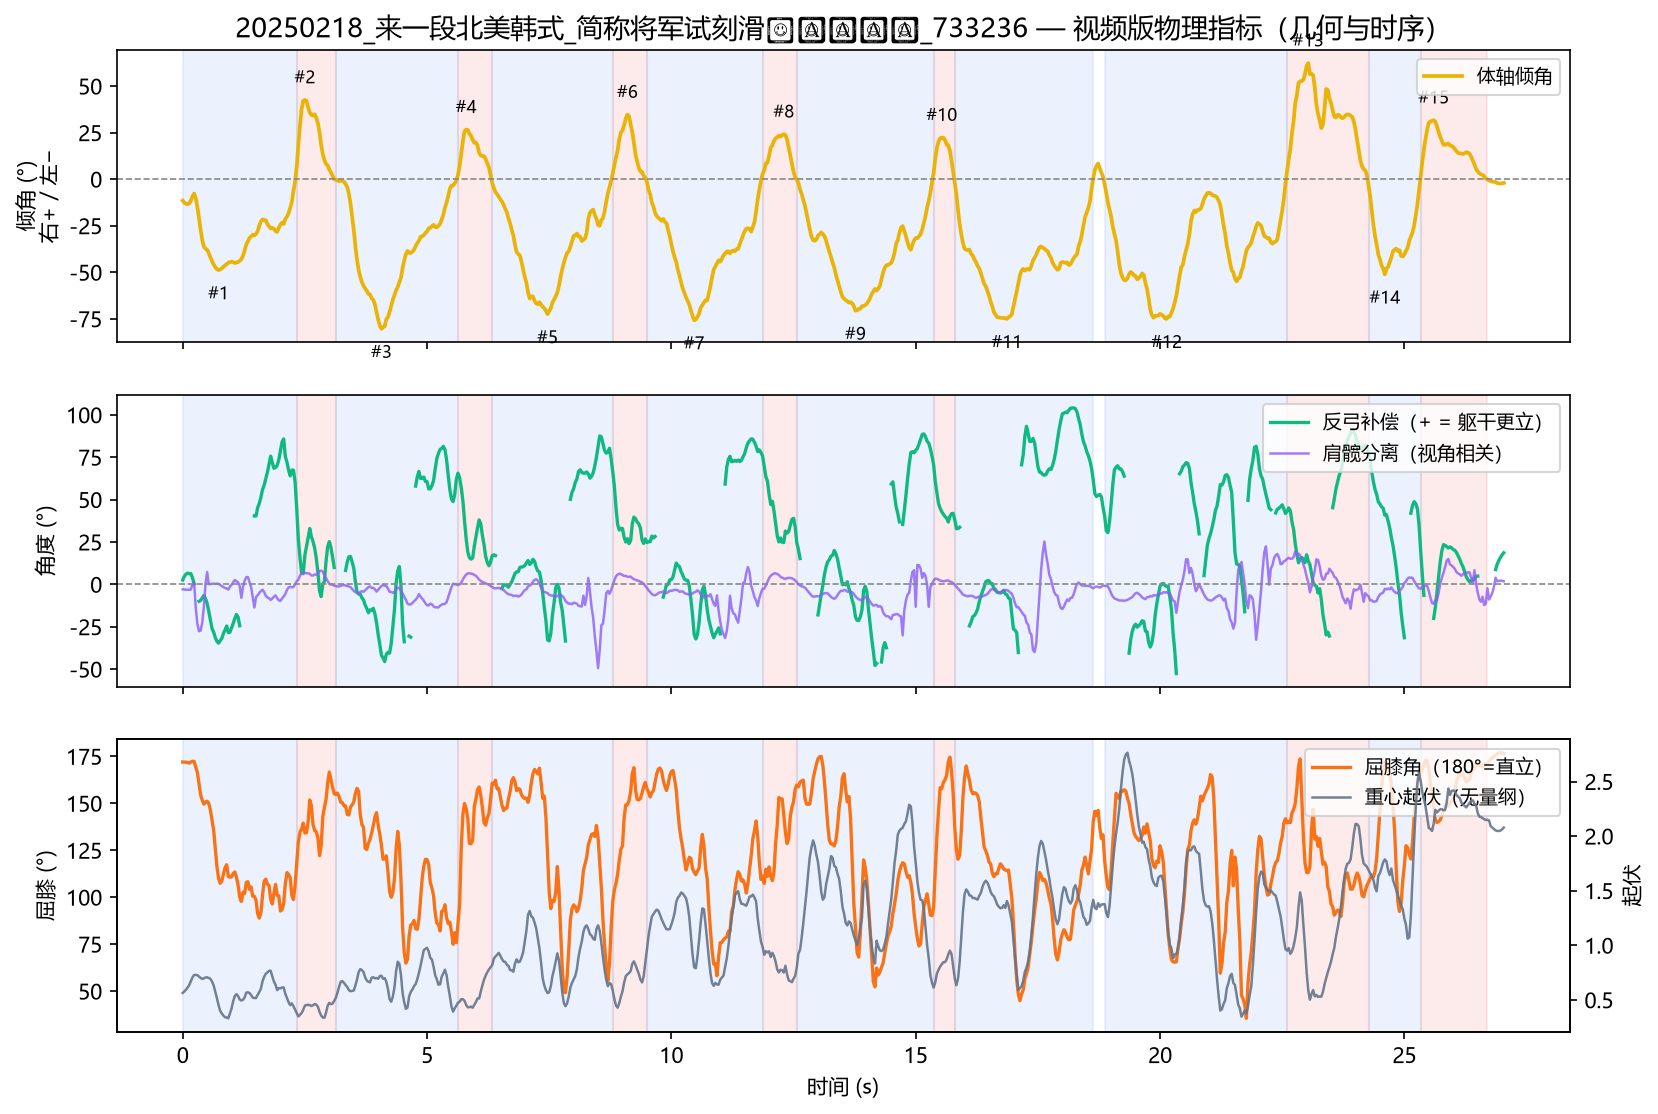
Task: Click the 倾角 (°) y-axis label
Action: [37, 197]
